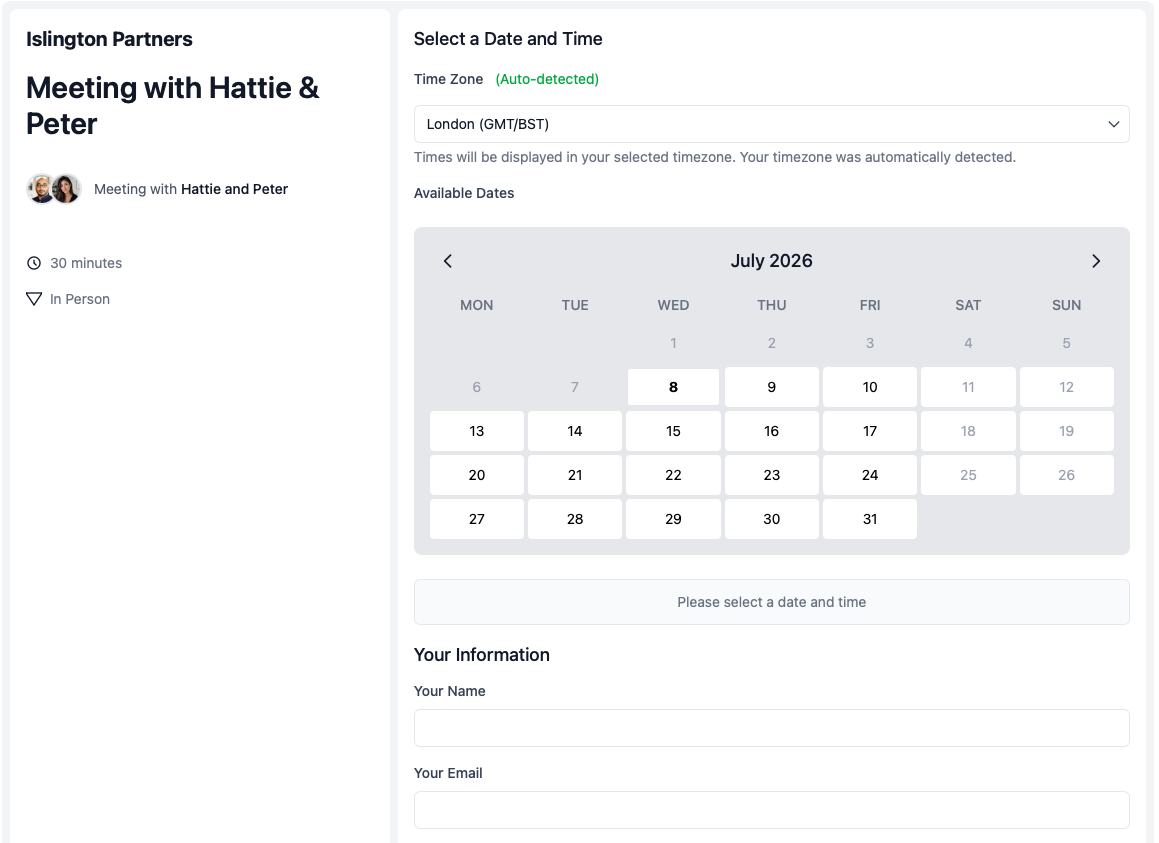This screenshot has height=843, width=1159.
Task: Click disabled date 11
Action: tap(968, 387)
